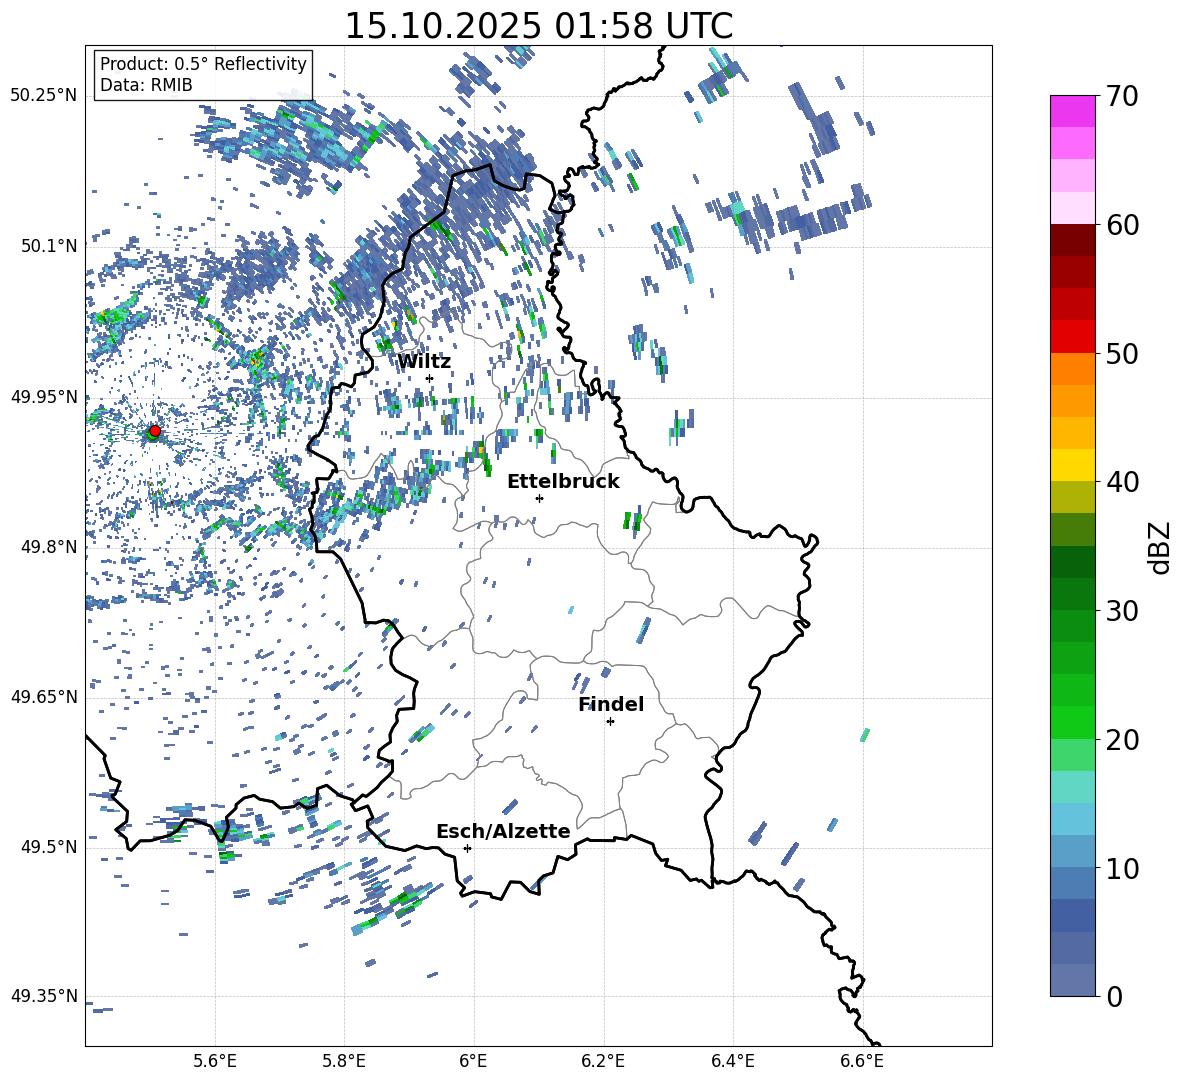Click the 10 tick on colorbar
1184x1081 pixels.
pos(1121,868)
